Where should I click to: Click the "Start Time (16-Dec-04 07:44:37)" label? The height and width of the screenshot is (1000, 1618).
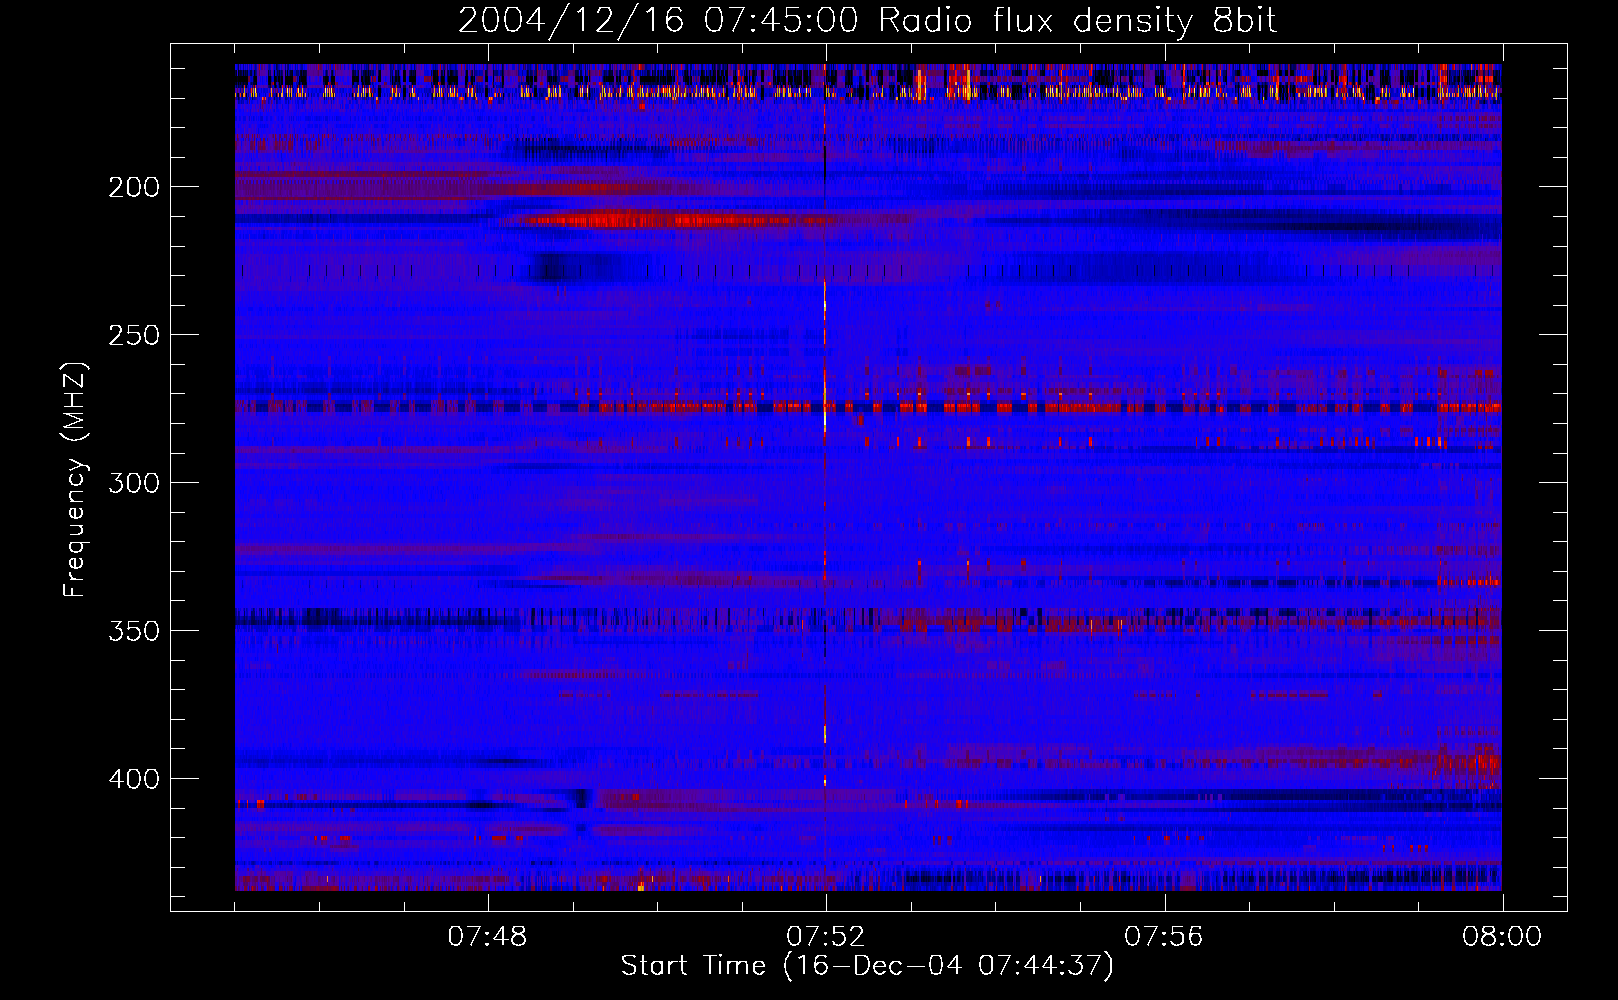[x=867, y=966]
